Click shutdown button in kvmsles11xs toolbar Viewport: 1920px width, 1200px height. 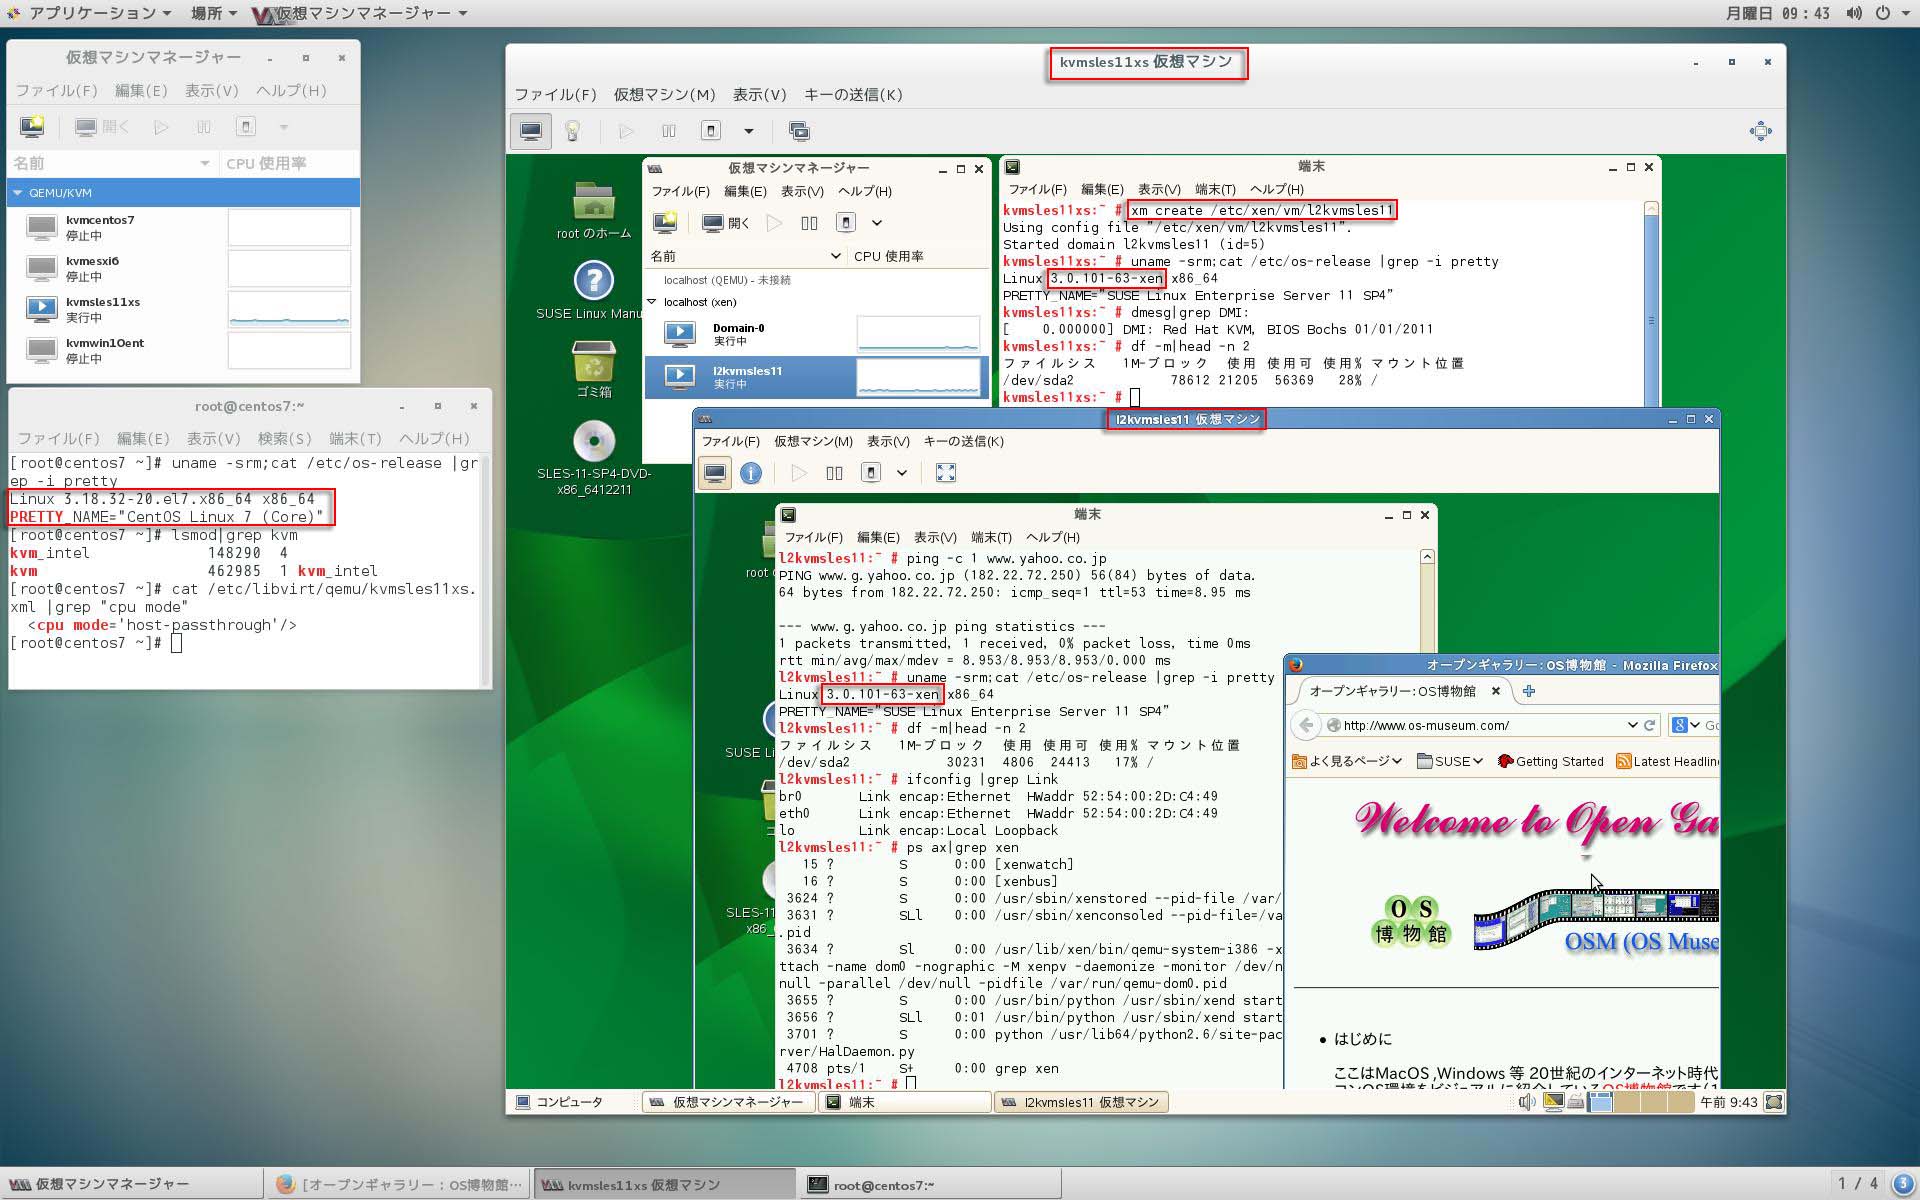tap(710, 131)
